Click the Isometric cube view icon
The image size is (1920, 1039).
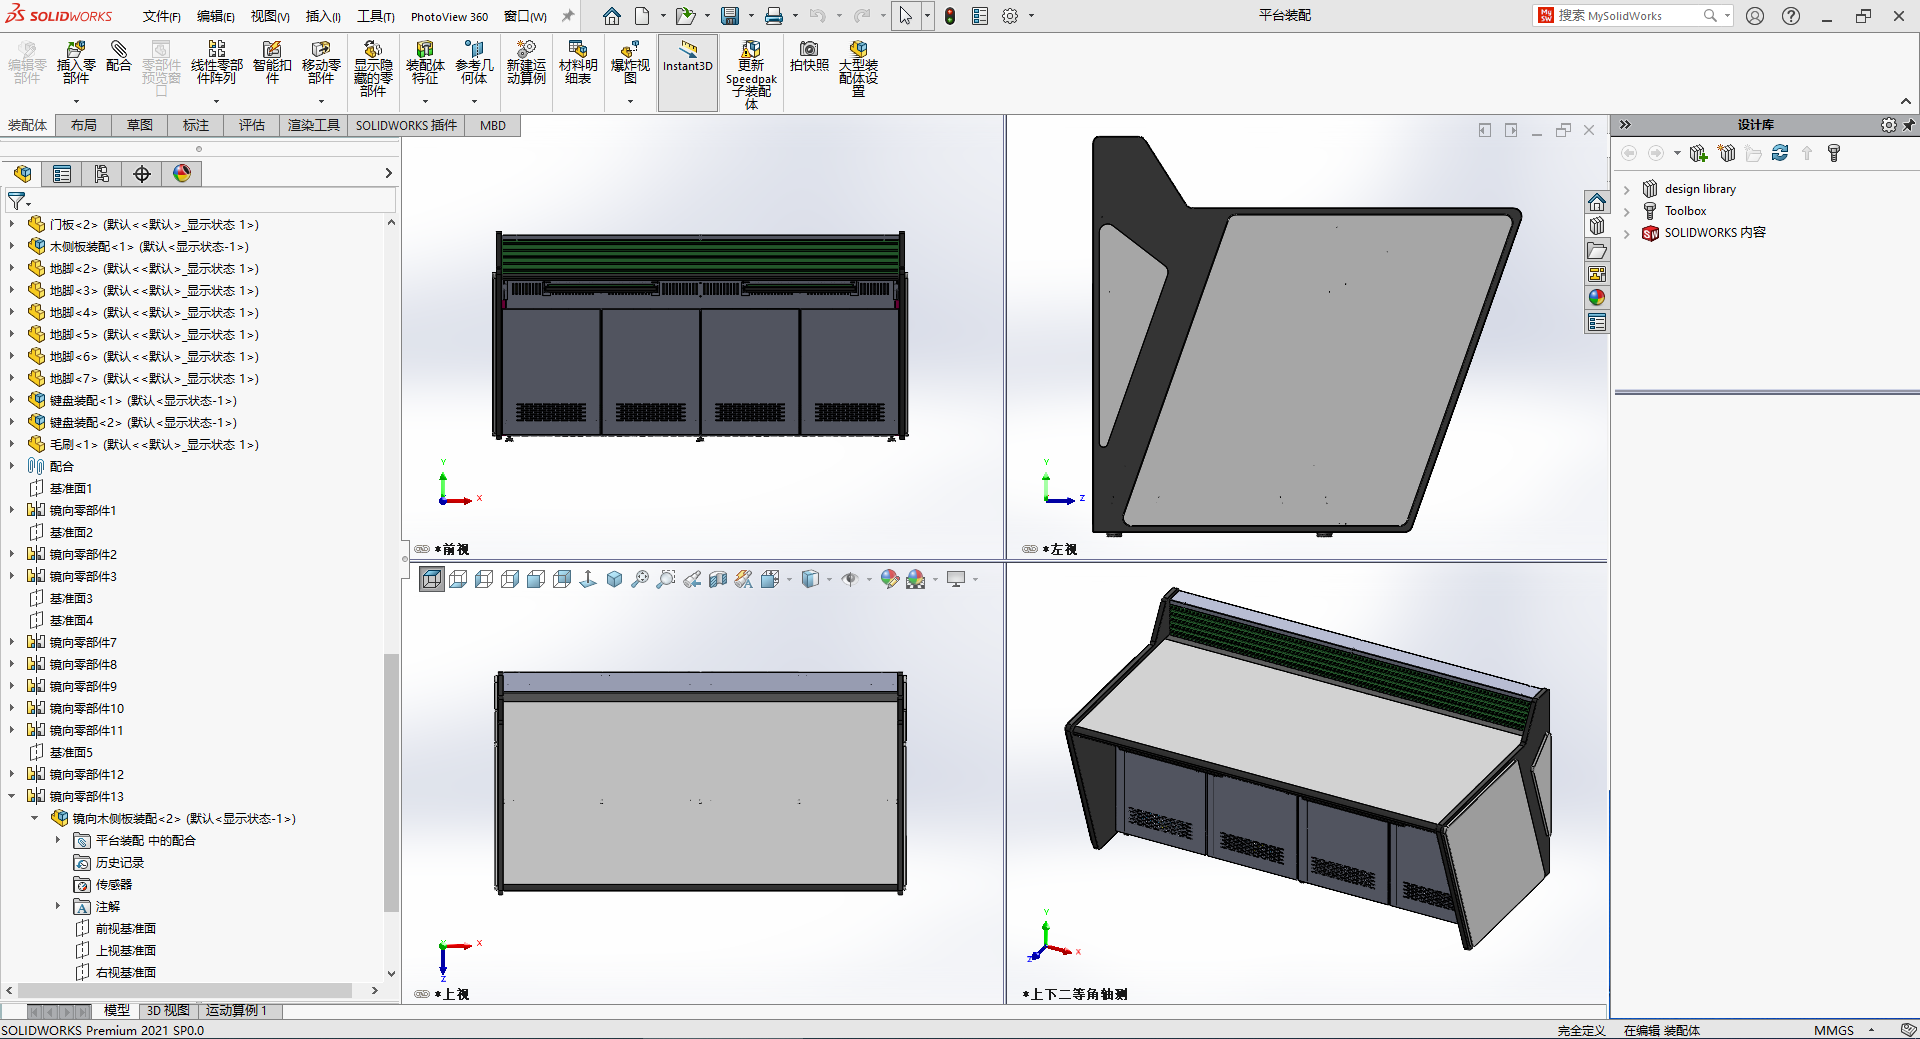point(614,579)
